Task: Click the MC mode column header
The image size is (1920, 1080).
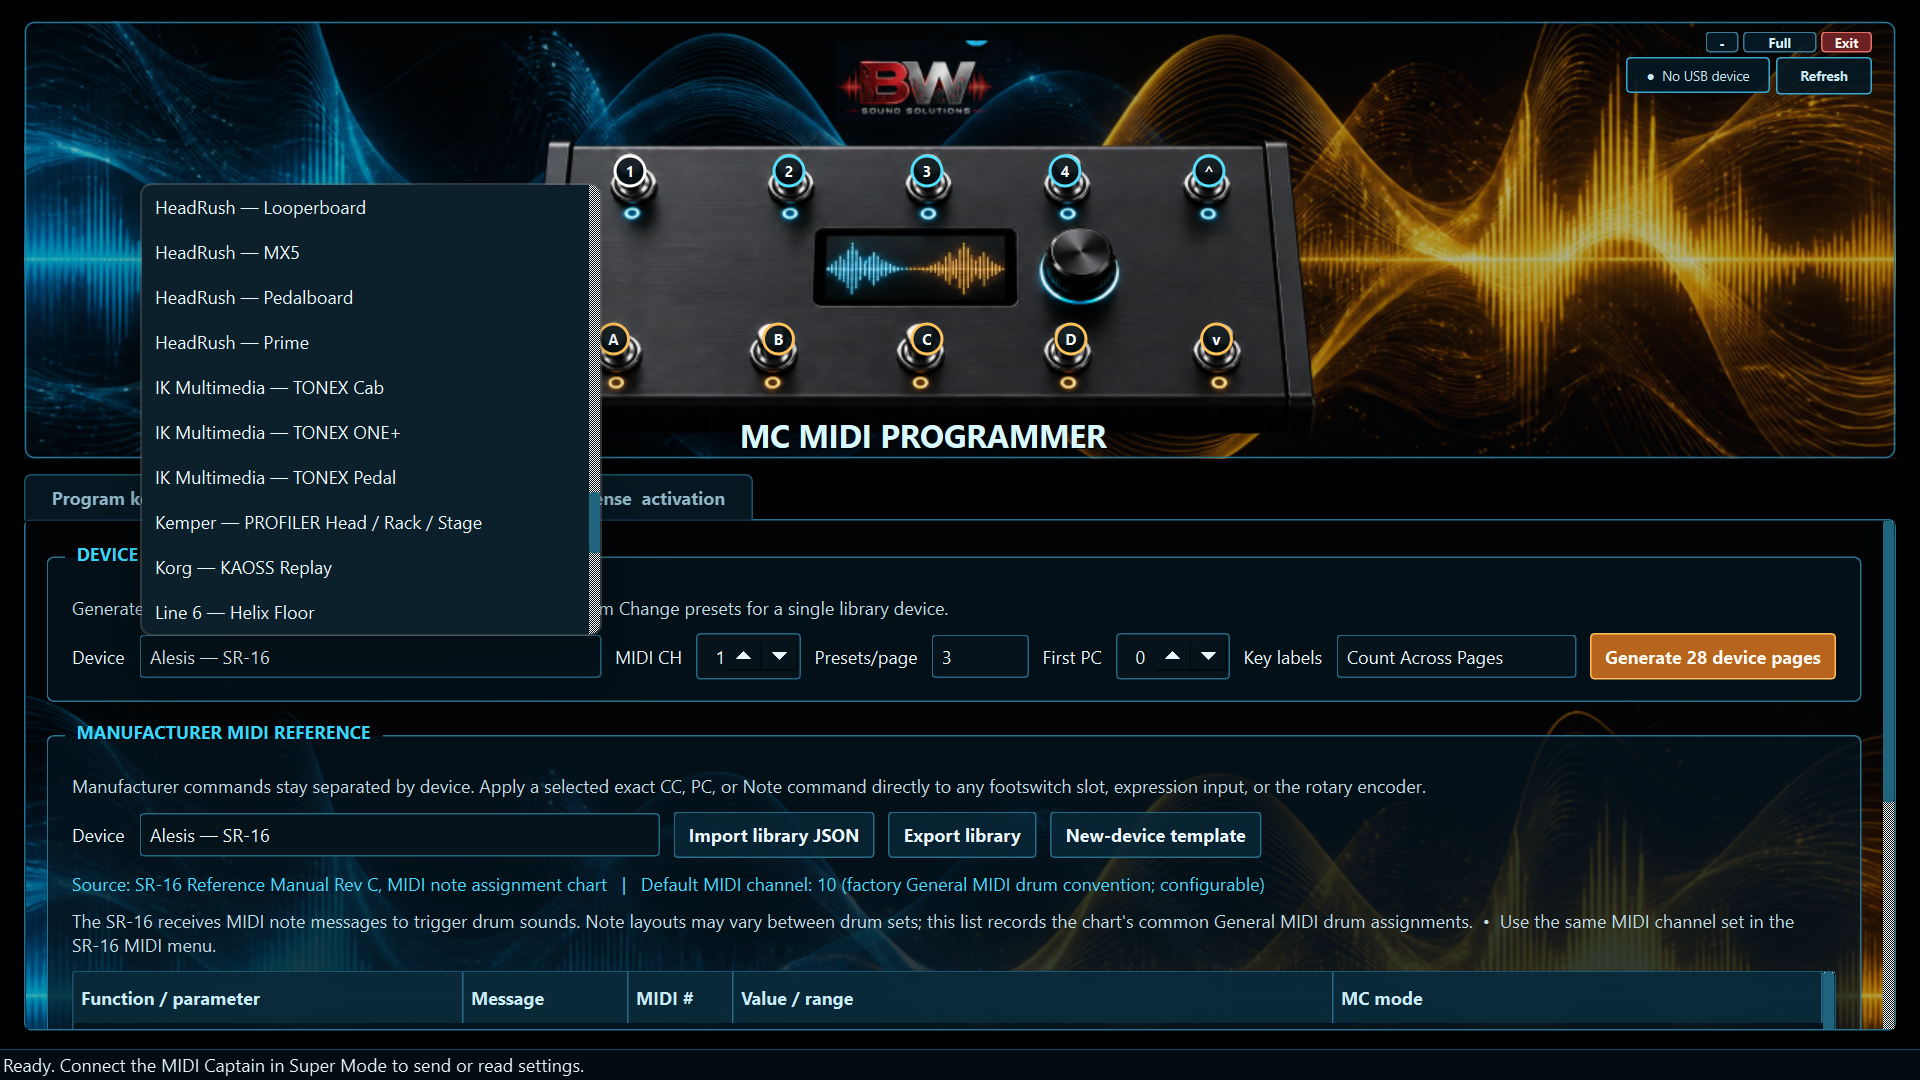Action: point(1577,998)
